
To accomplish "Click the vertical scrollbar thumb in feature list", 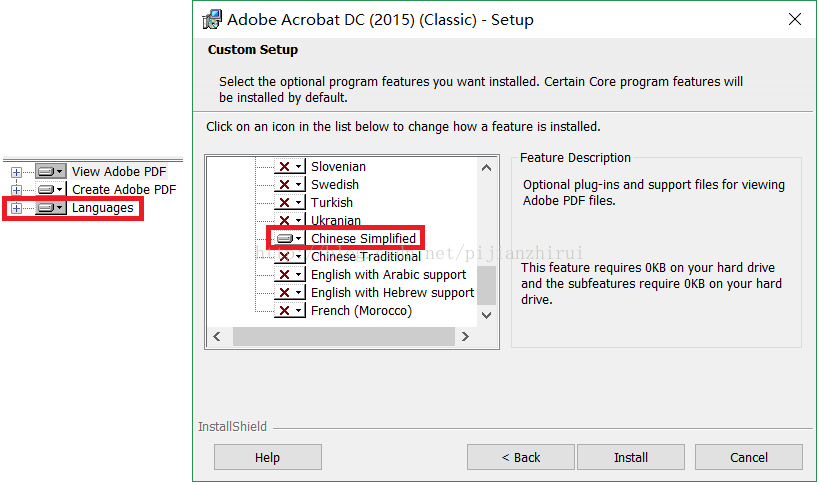I will pos(486,285).
